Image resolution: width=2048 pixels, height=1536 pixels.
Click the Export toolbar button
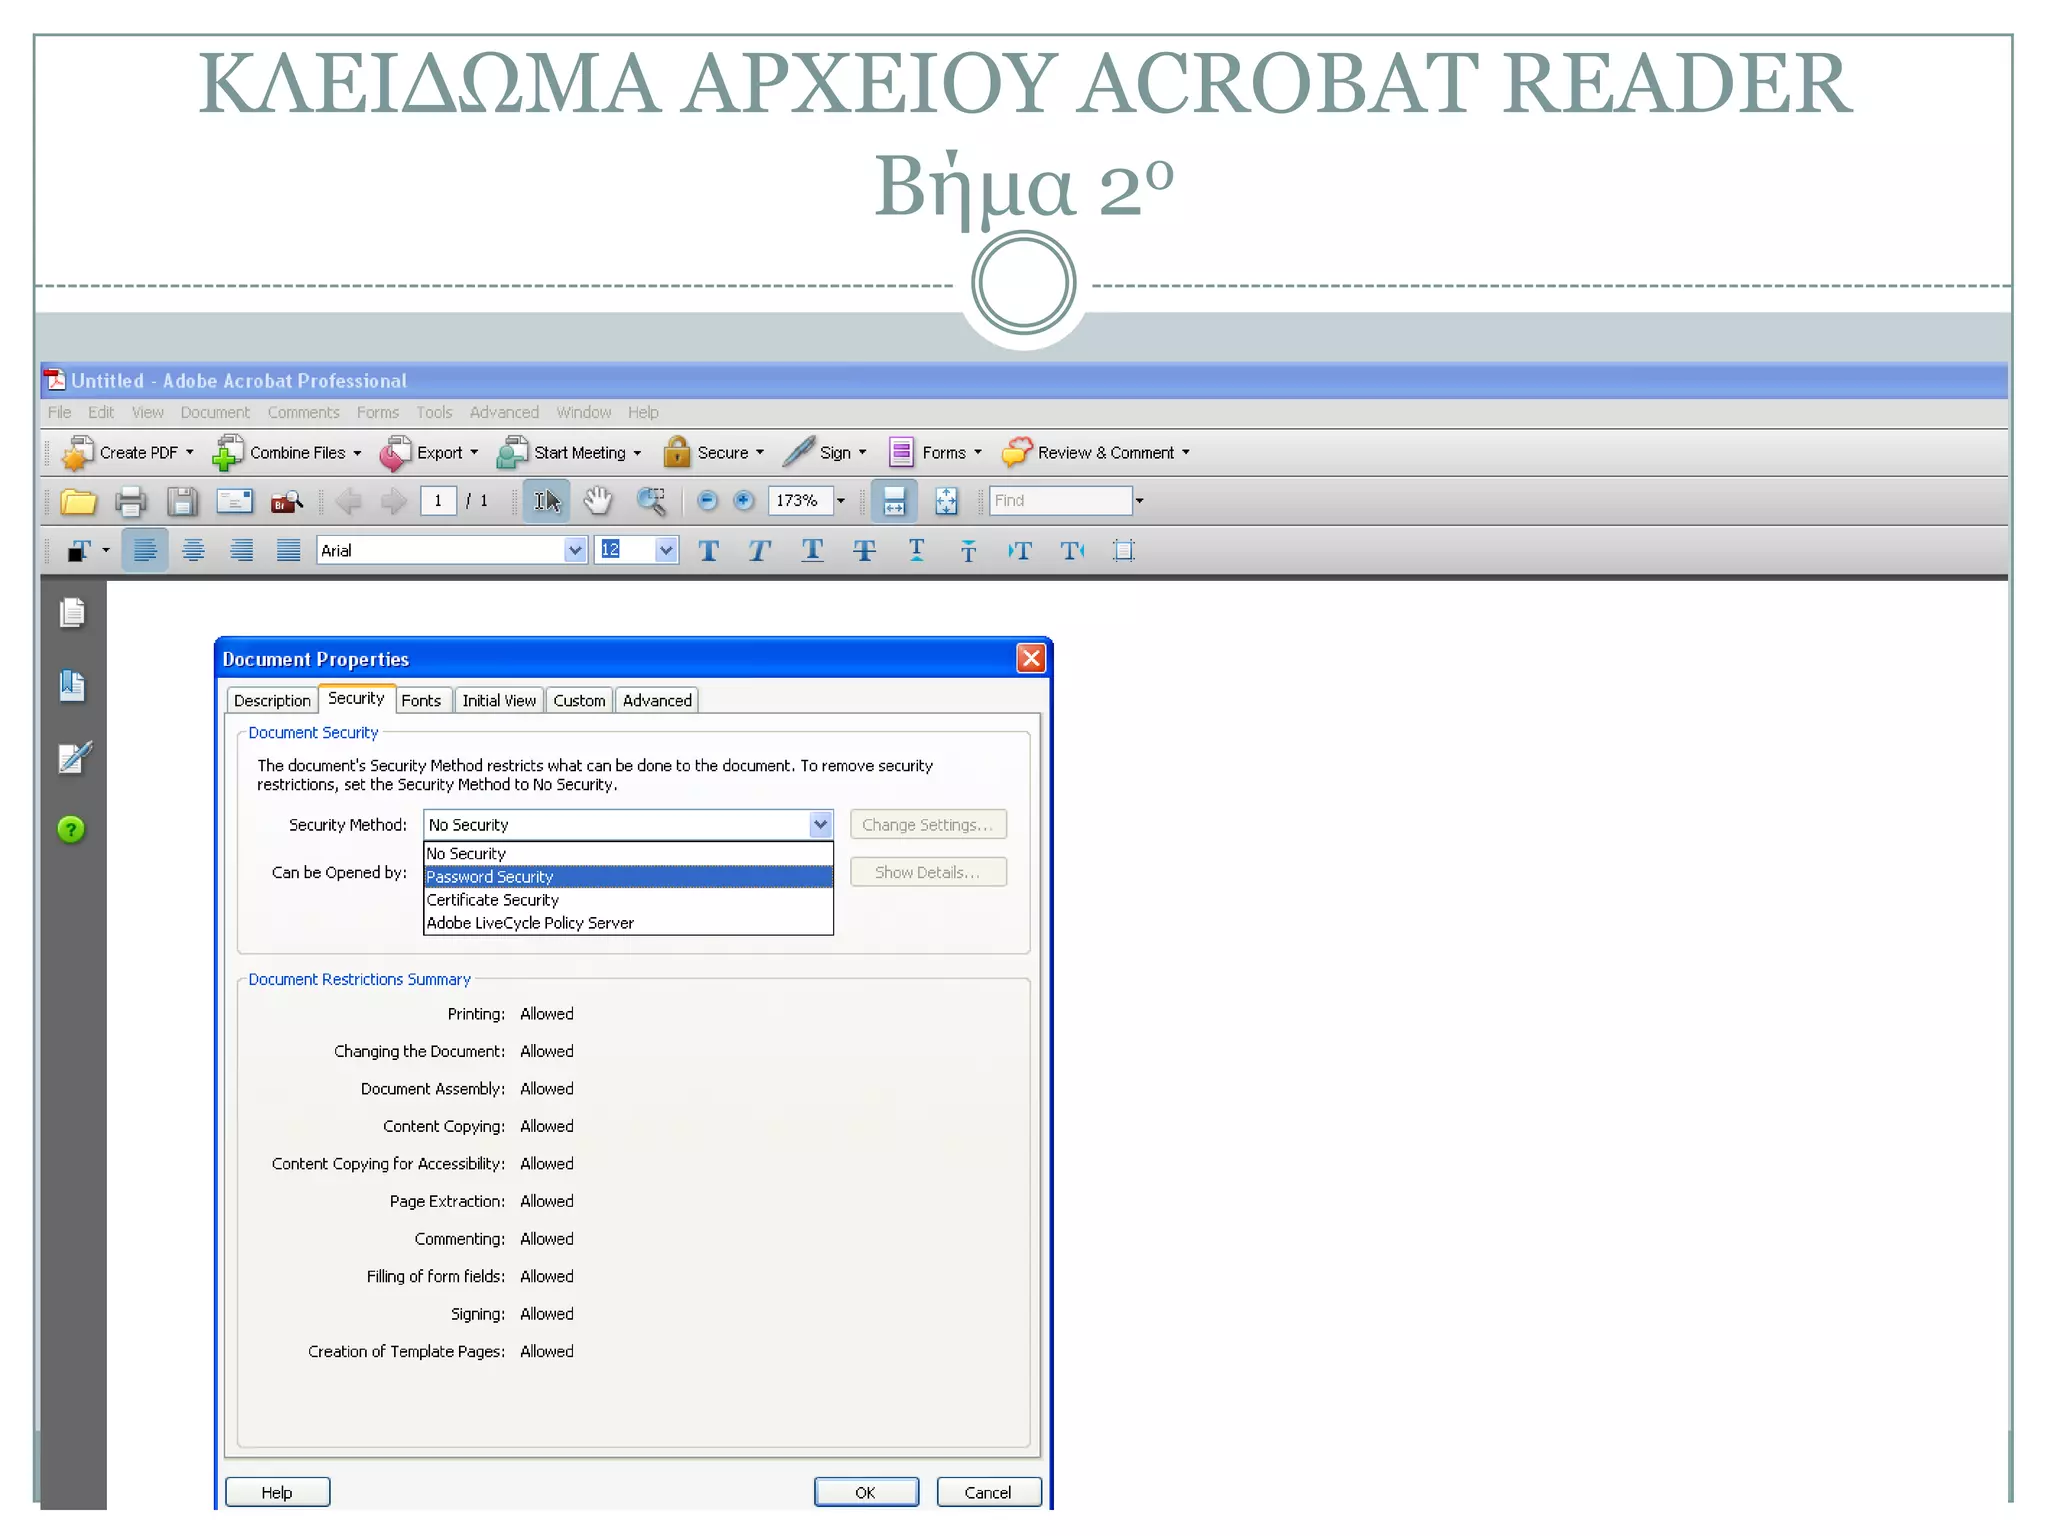click(429, 453)
